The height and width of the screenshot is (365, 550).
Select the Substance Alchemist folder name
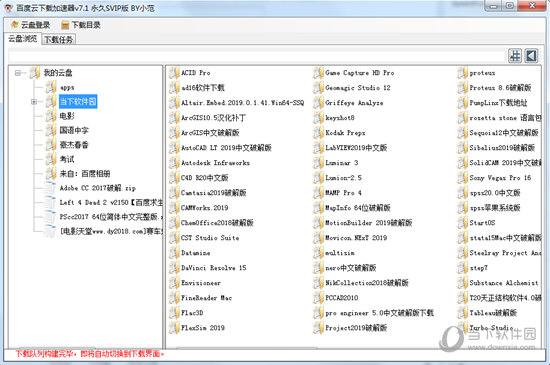coord(504,283)
